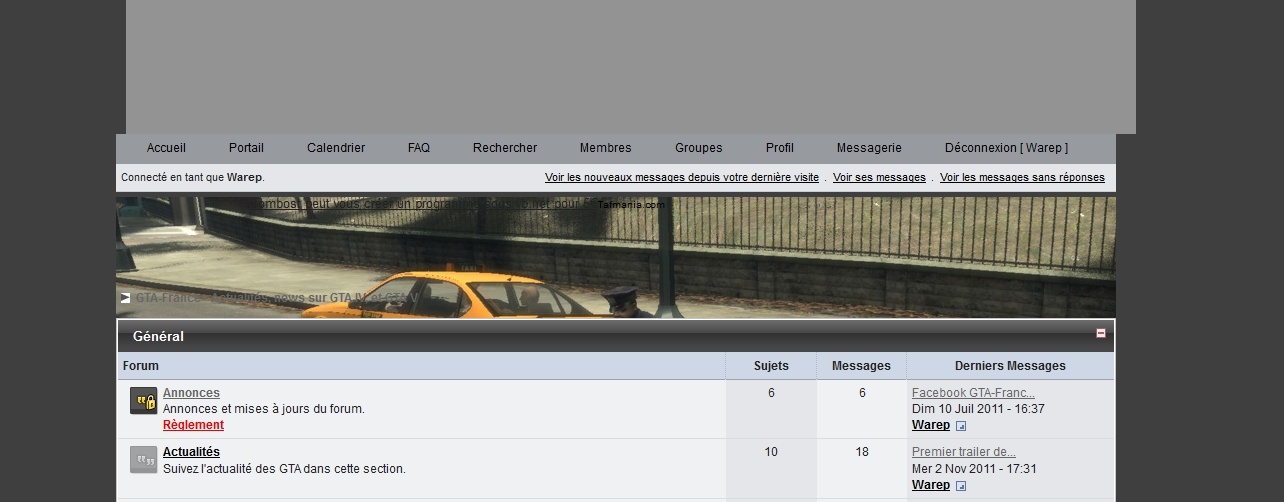Open Warep profile in Annonces row
The width and height of the screenshot is (1284, 502).
tap(931, 425)
